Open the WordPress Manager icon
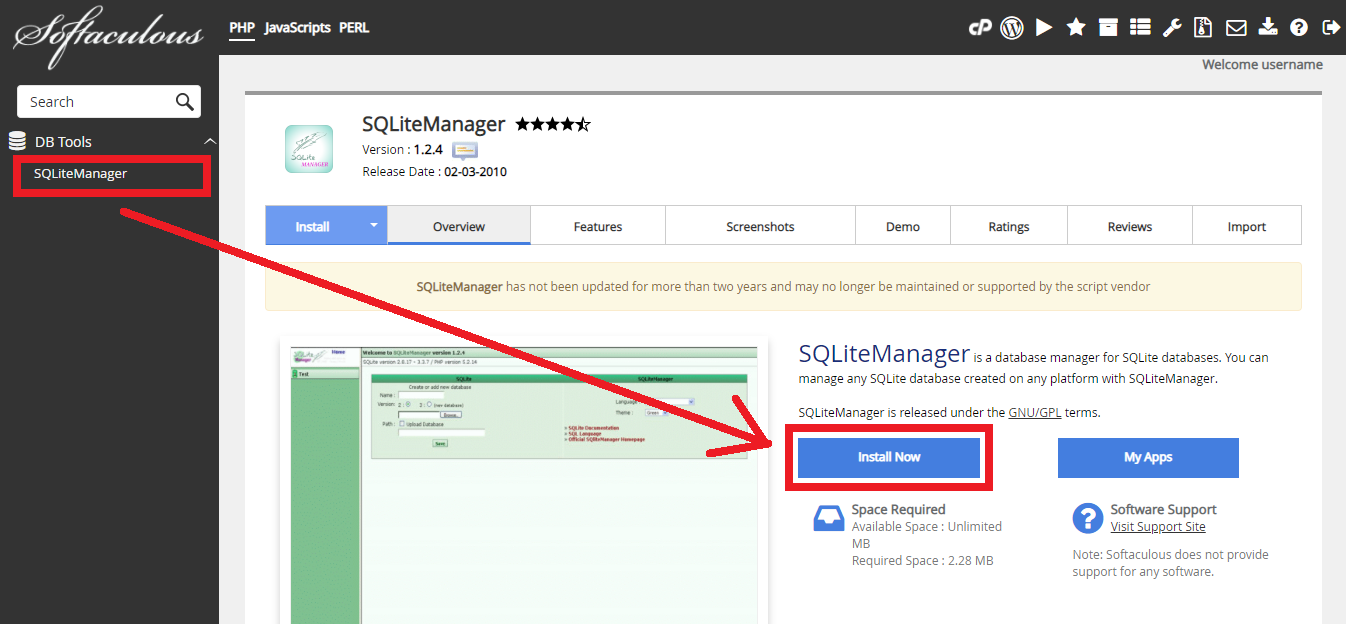This screenshot has height=624, width=1346. point(1011,27)
